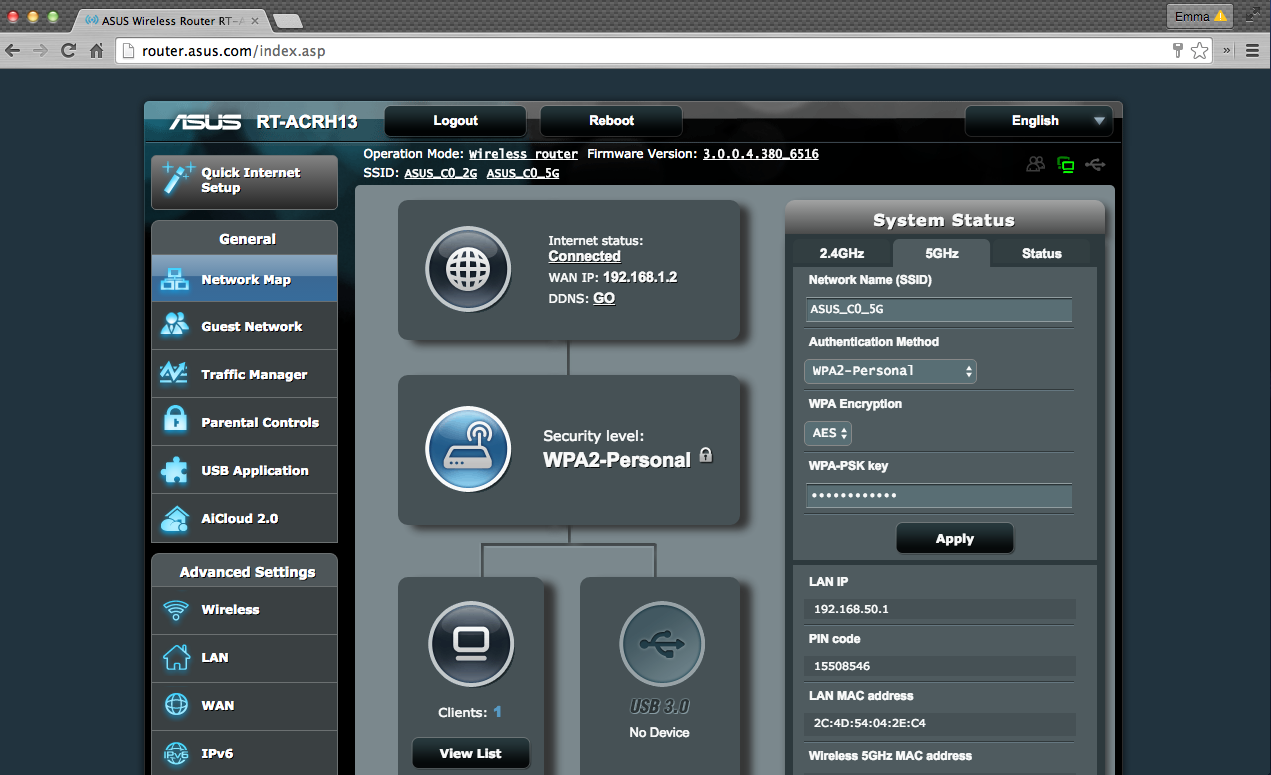1271x775 pixels.
Task: Click the LAN house icon
Action: click(x=176, y=658)
